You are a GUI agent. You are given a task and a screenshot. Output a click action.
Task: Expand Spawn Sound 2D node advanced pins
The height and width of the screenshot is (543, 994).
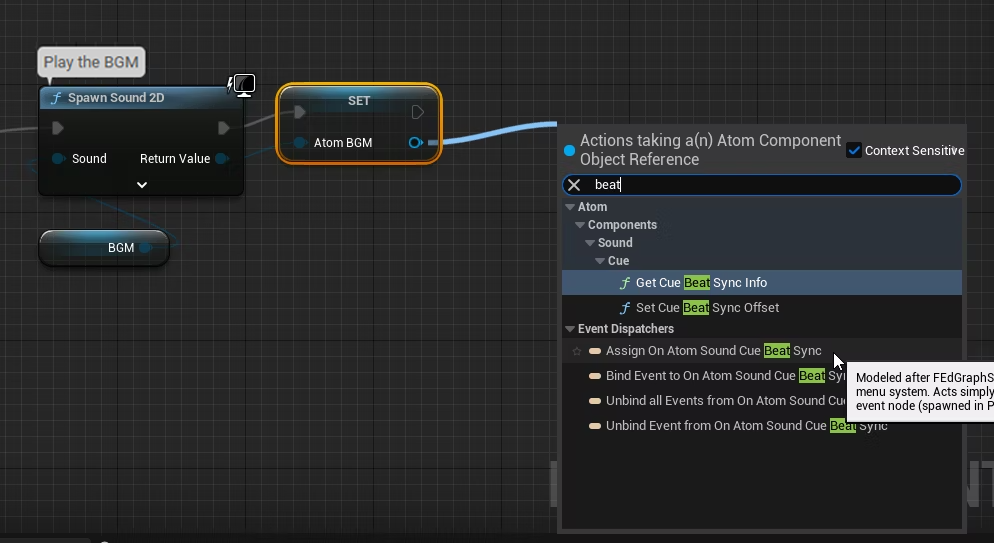141,184
